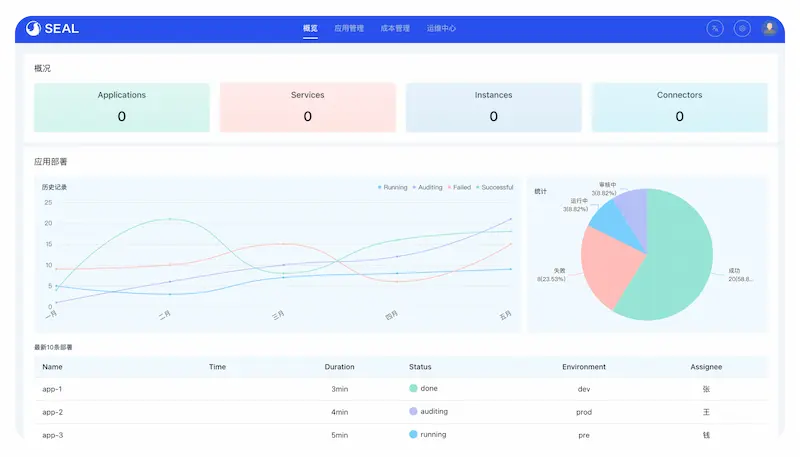Toggle the Auditing series in chart legend

(428, 187)
